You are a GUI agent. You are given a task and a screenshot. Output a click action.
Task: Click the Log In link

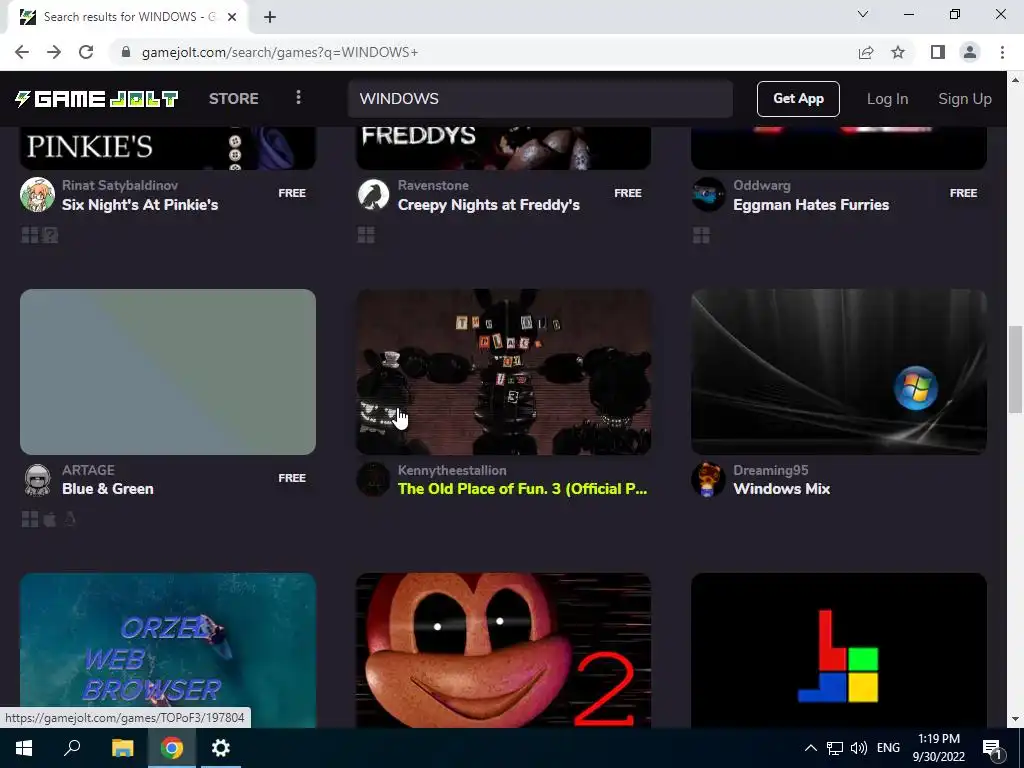pyautogui.click(x=887, y=99)
